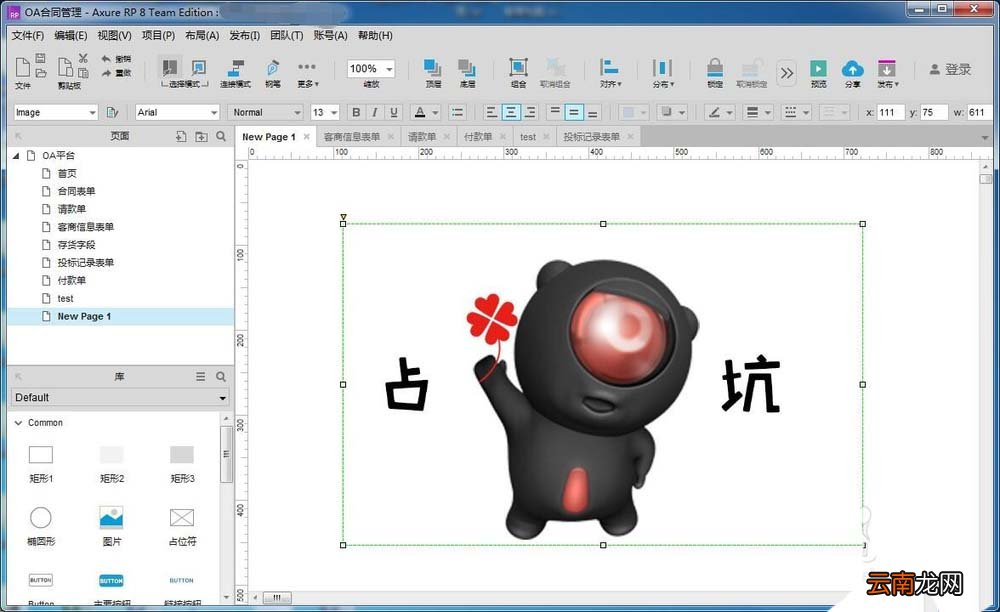Image resolution: width=1000 pixels, height=612 pixels.
Task: Add a new page in pages panel
Action: [181, 136]
